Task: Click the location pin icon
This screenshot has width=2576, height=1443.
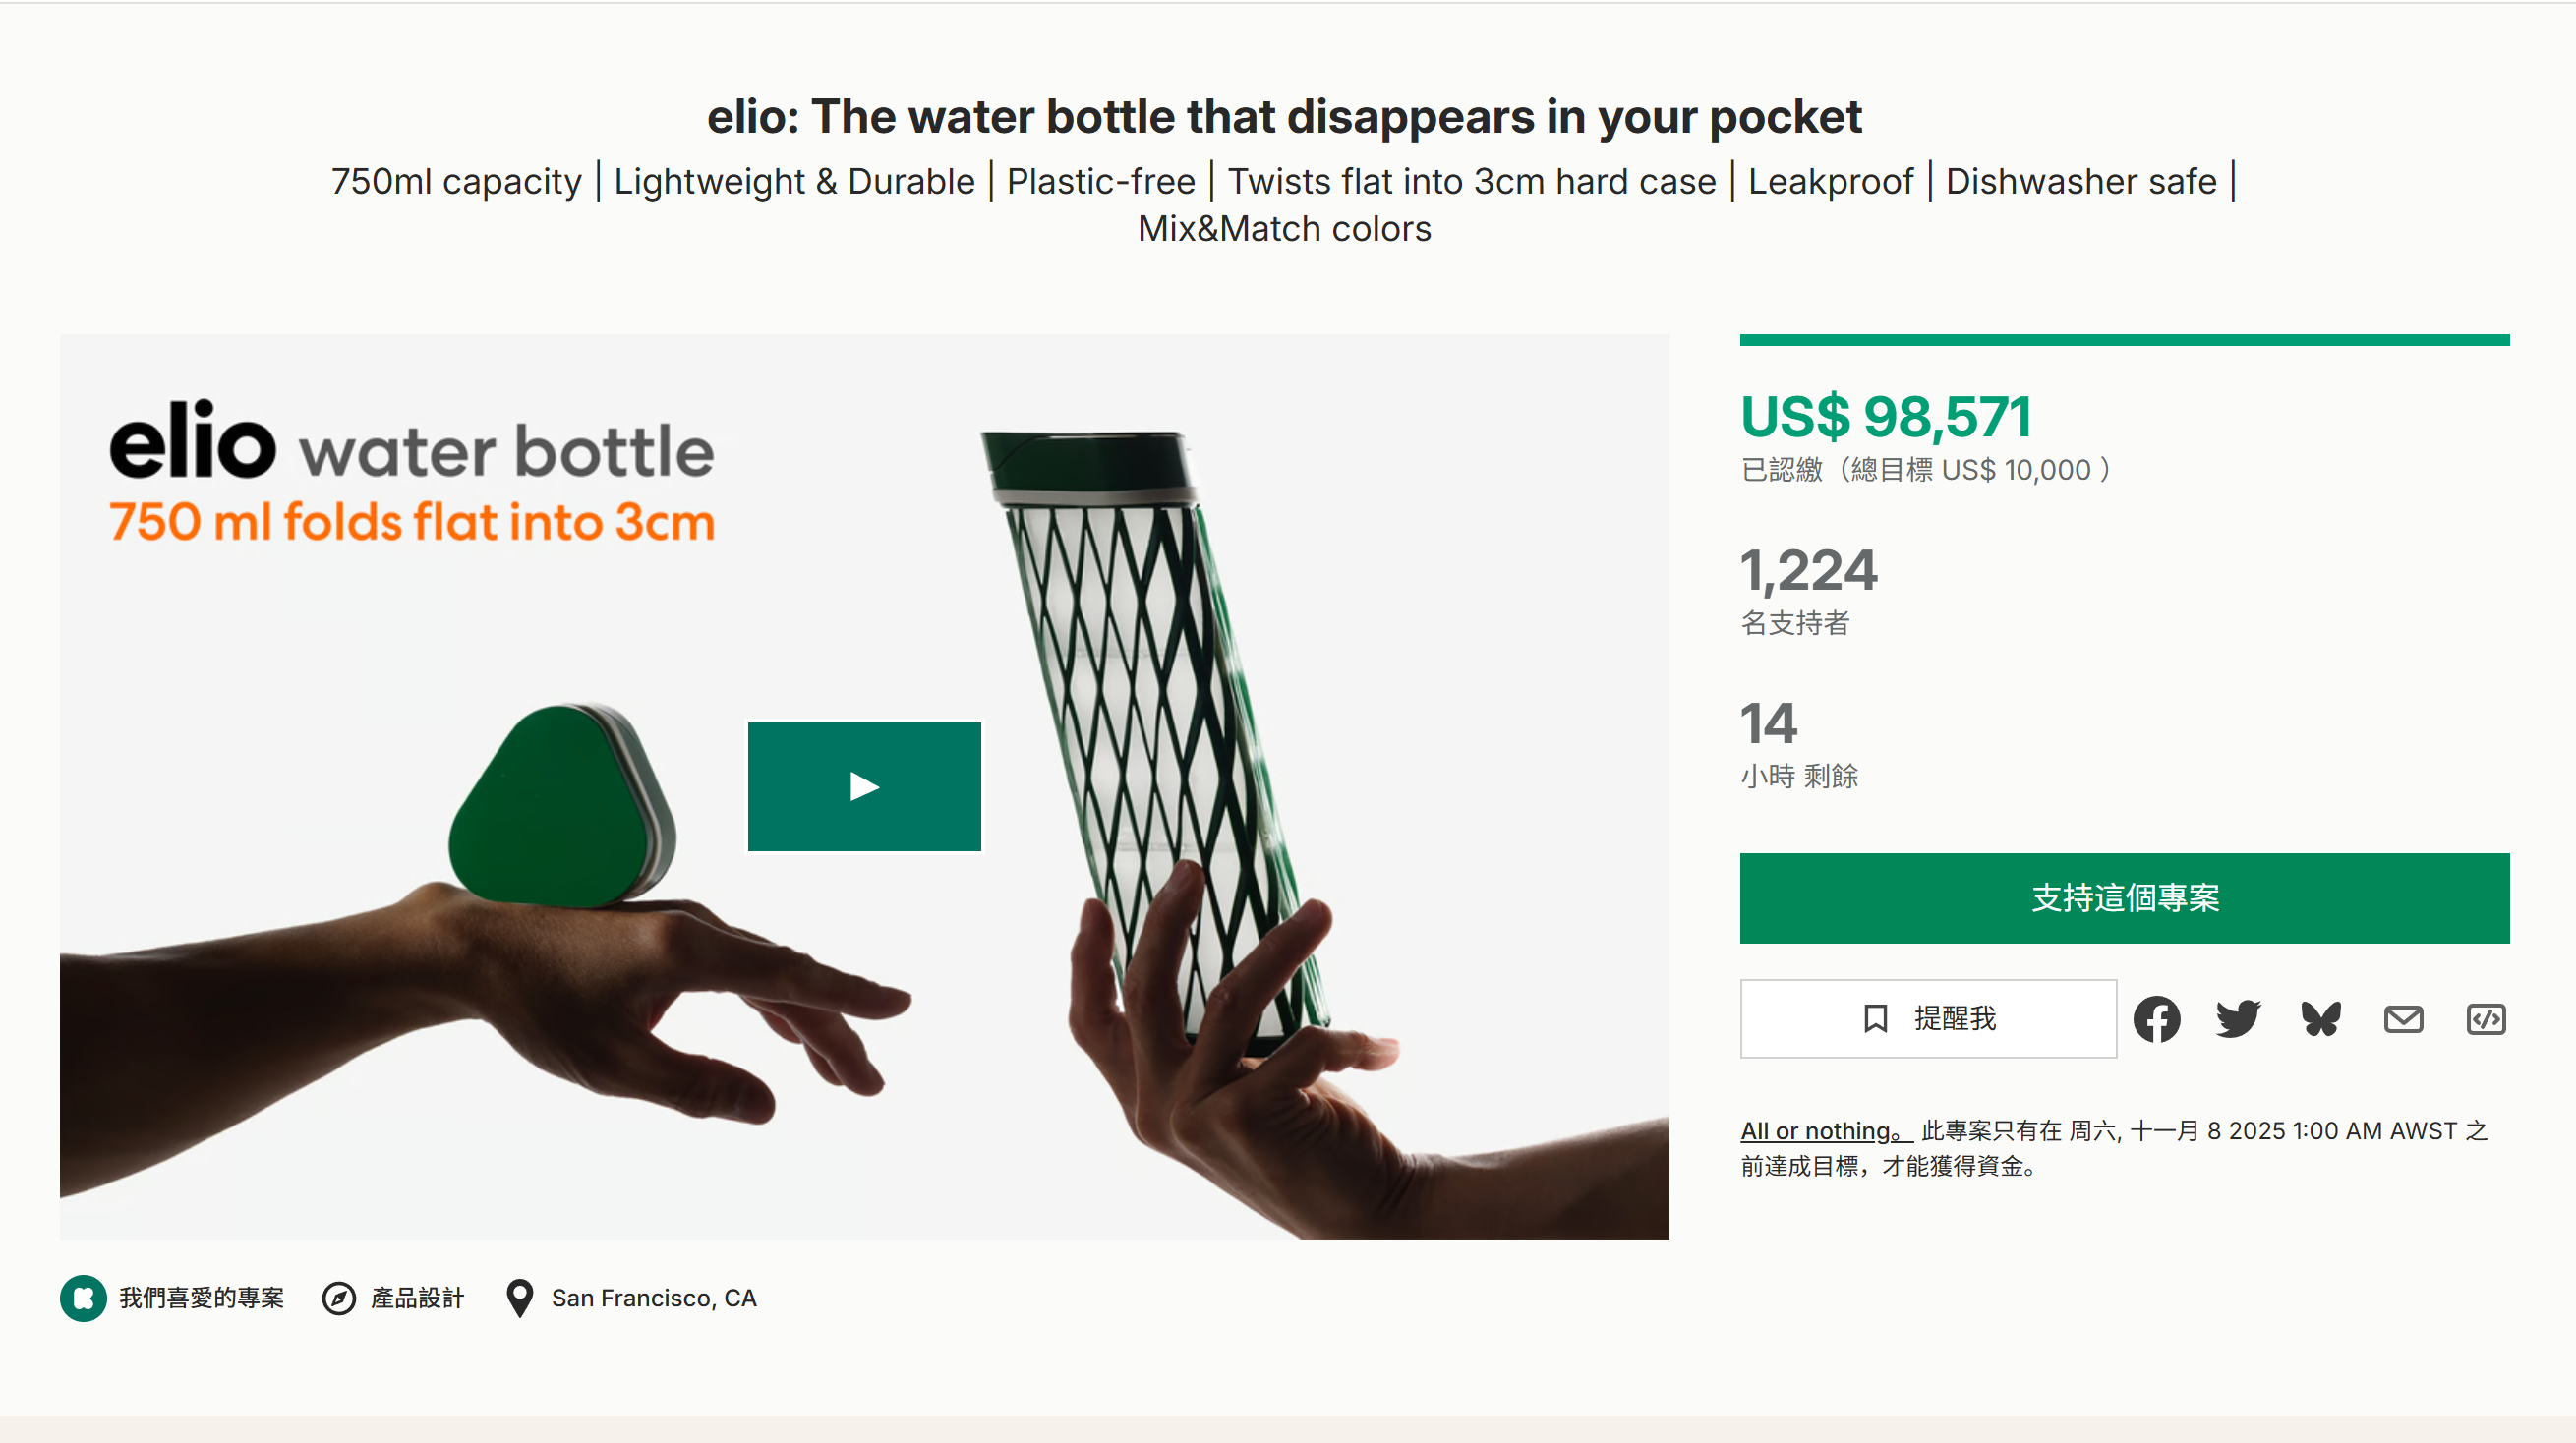Action: pos(519,1298)
